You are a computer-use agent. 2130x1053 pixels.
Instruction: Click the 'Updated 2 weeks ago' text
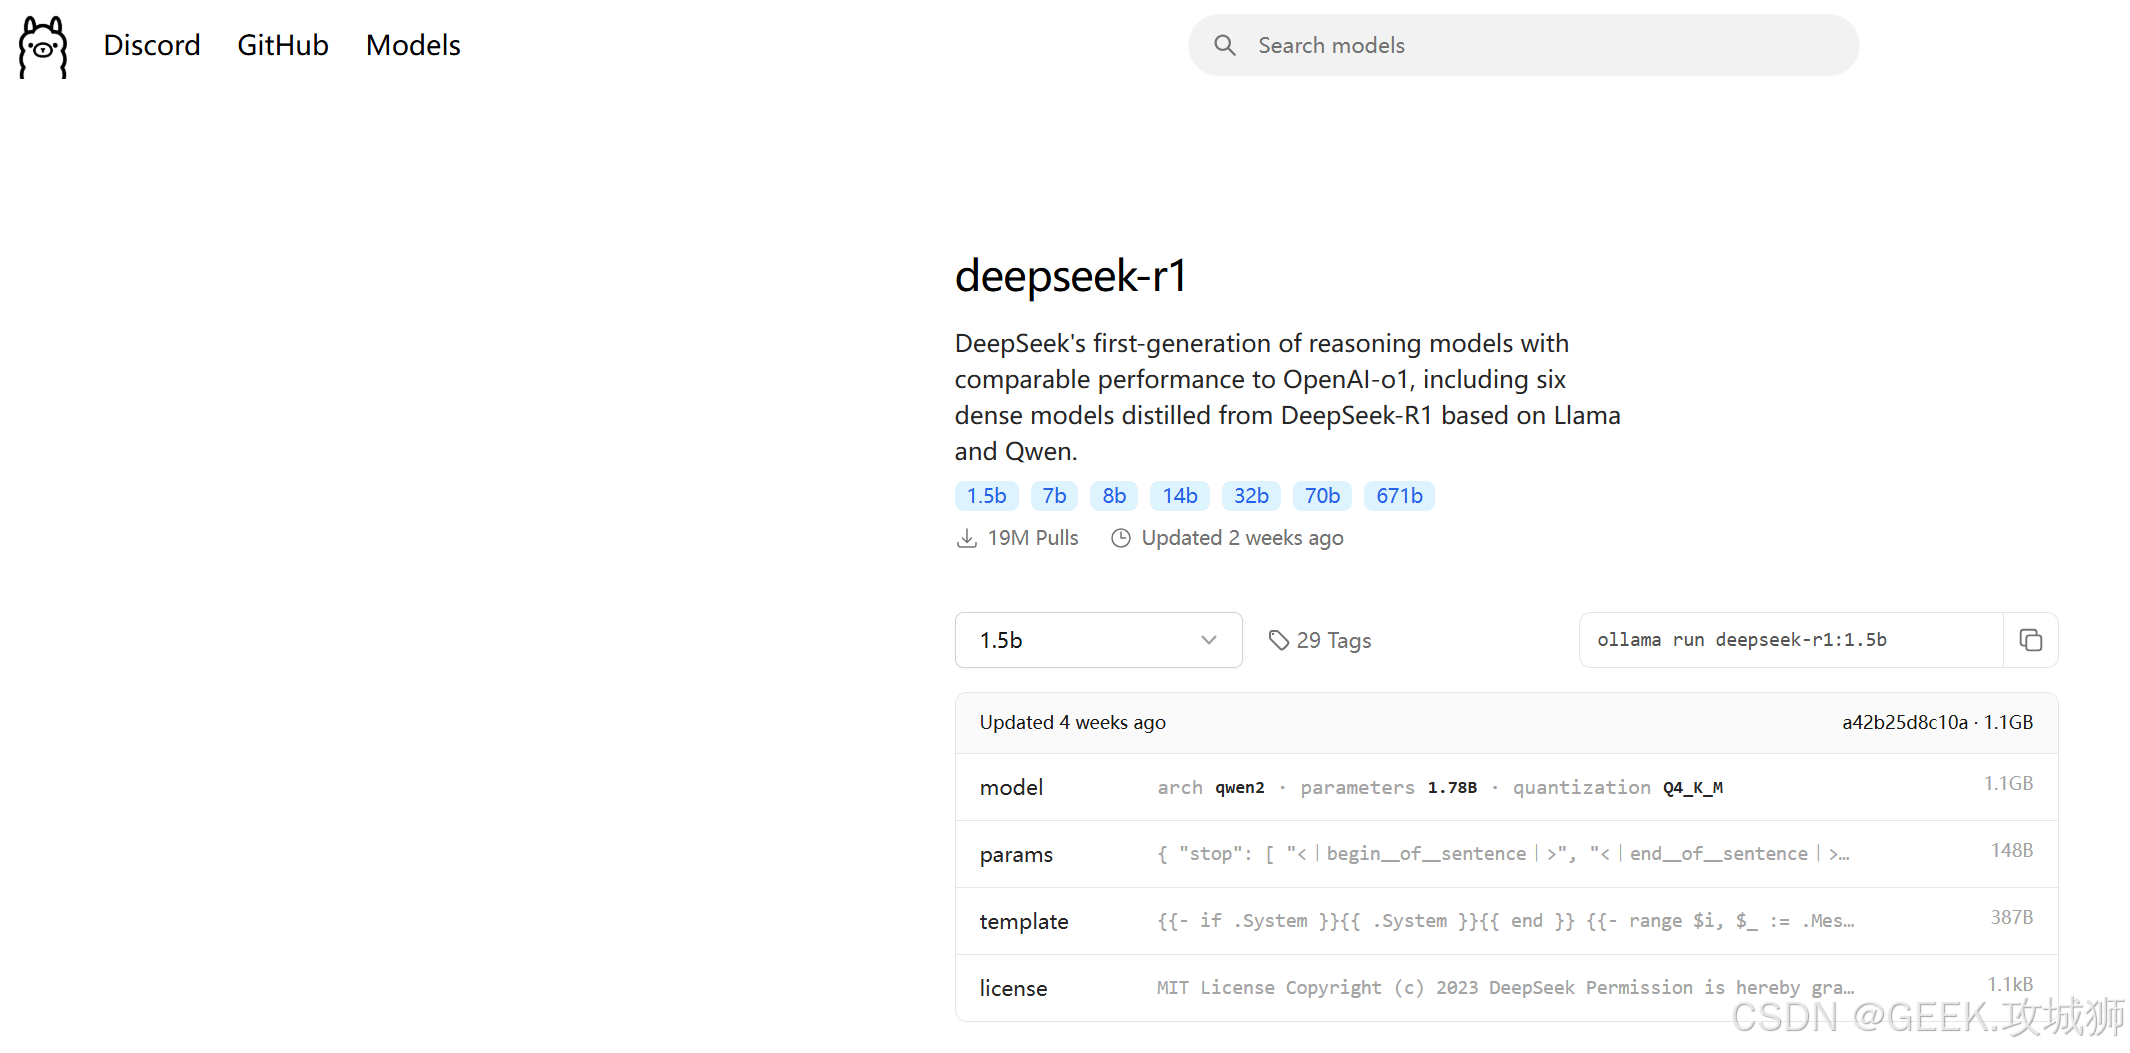click(x=1242, y=538)
